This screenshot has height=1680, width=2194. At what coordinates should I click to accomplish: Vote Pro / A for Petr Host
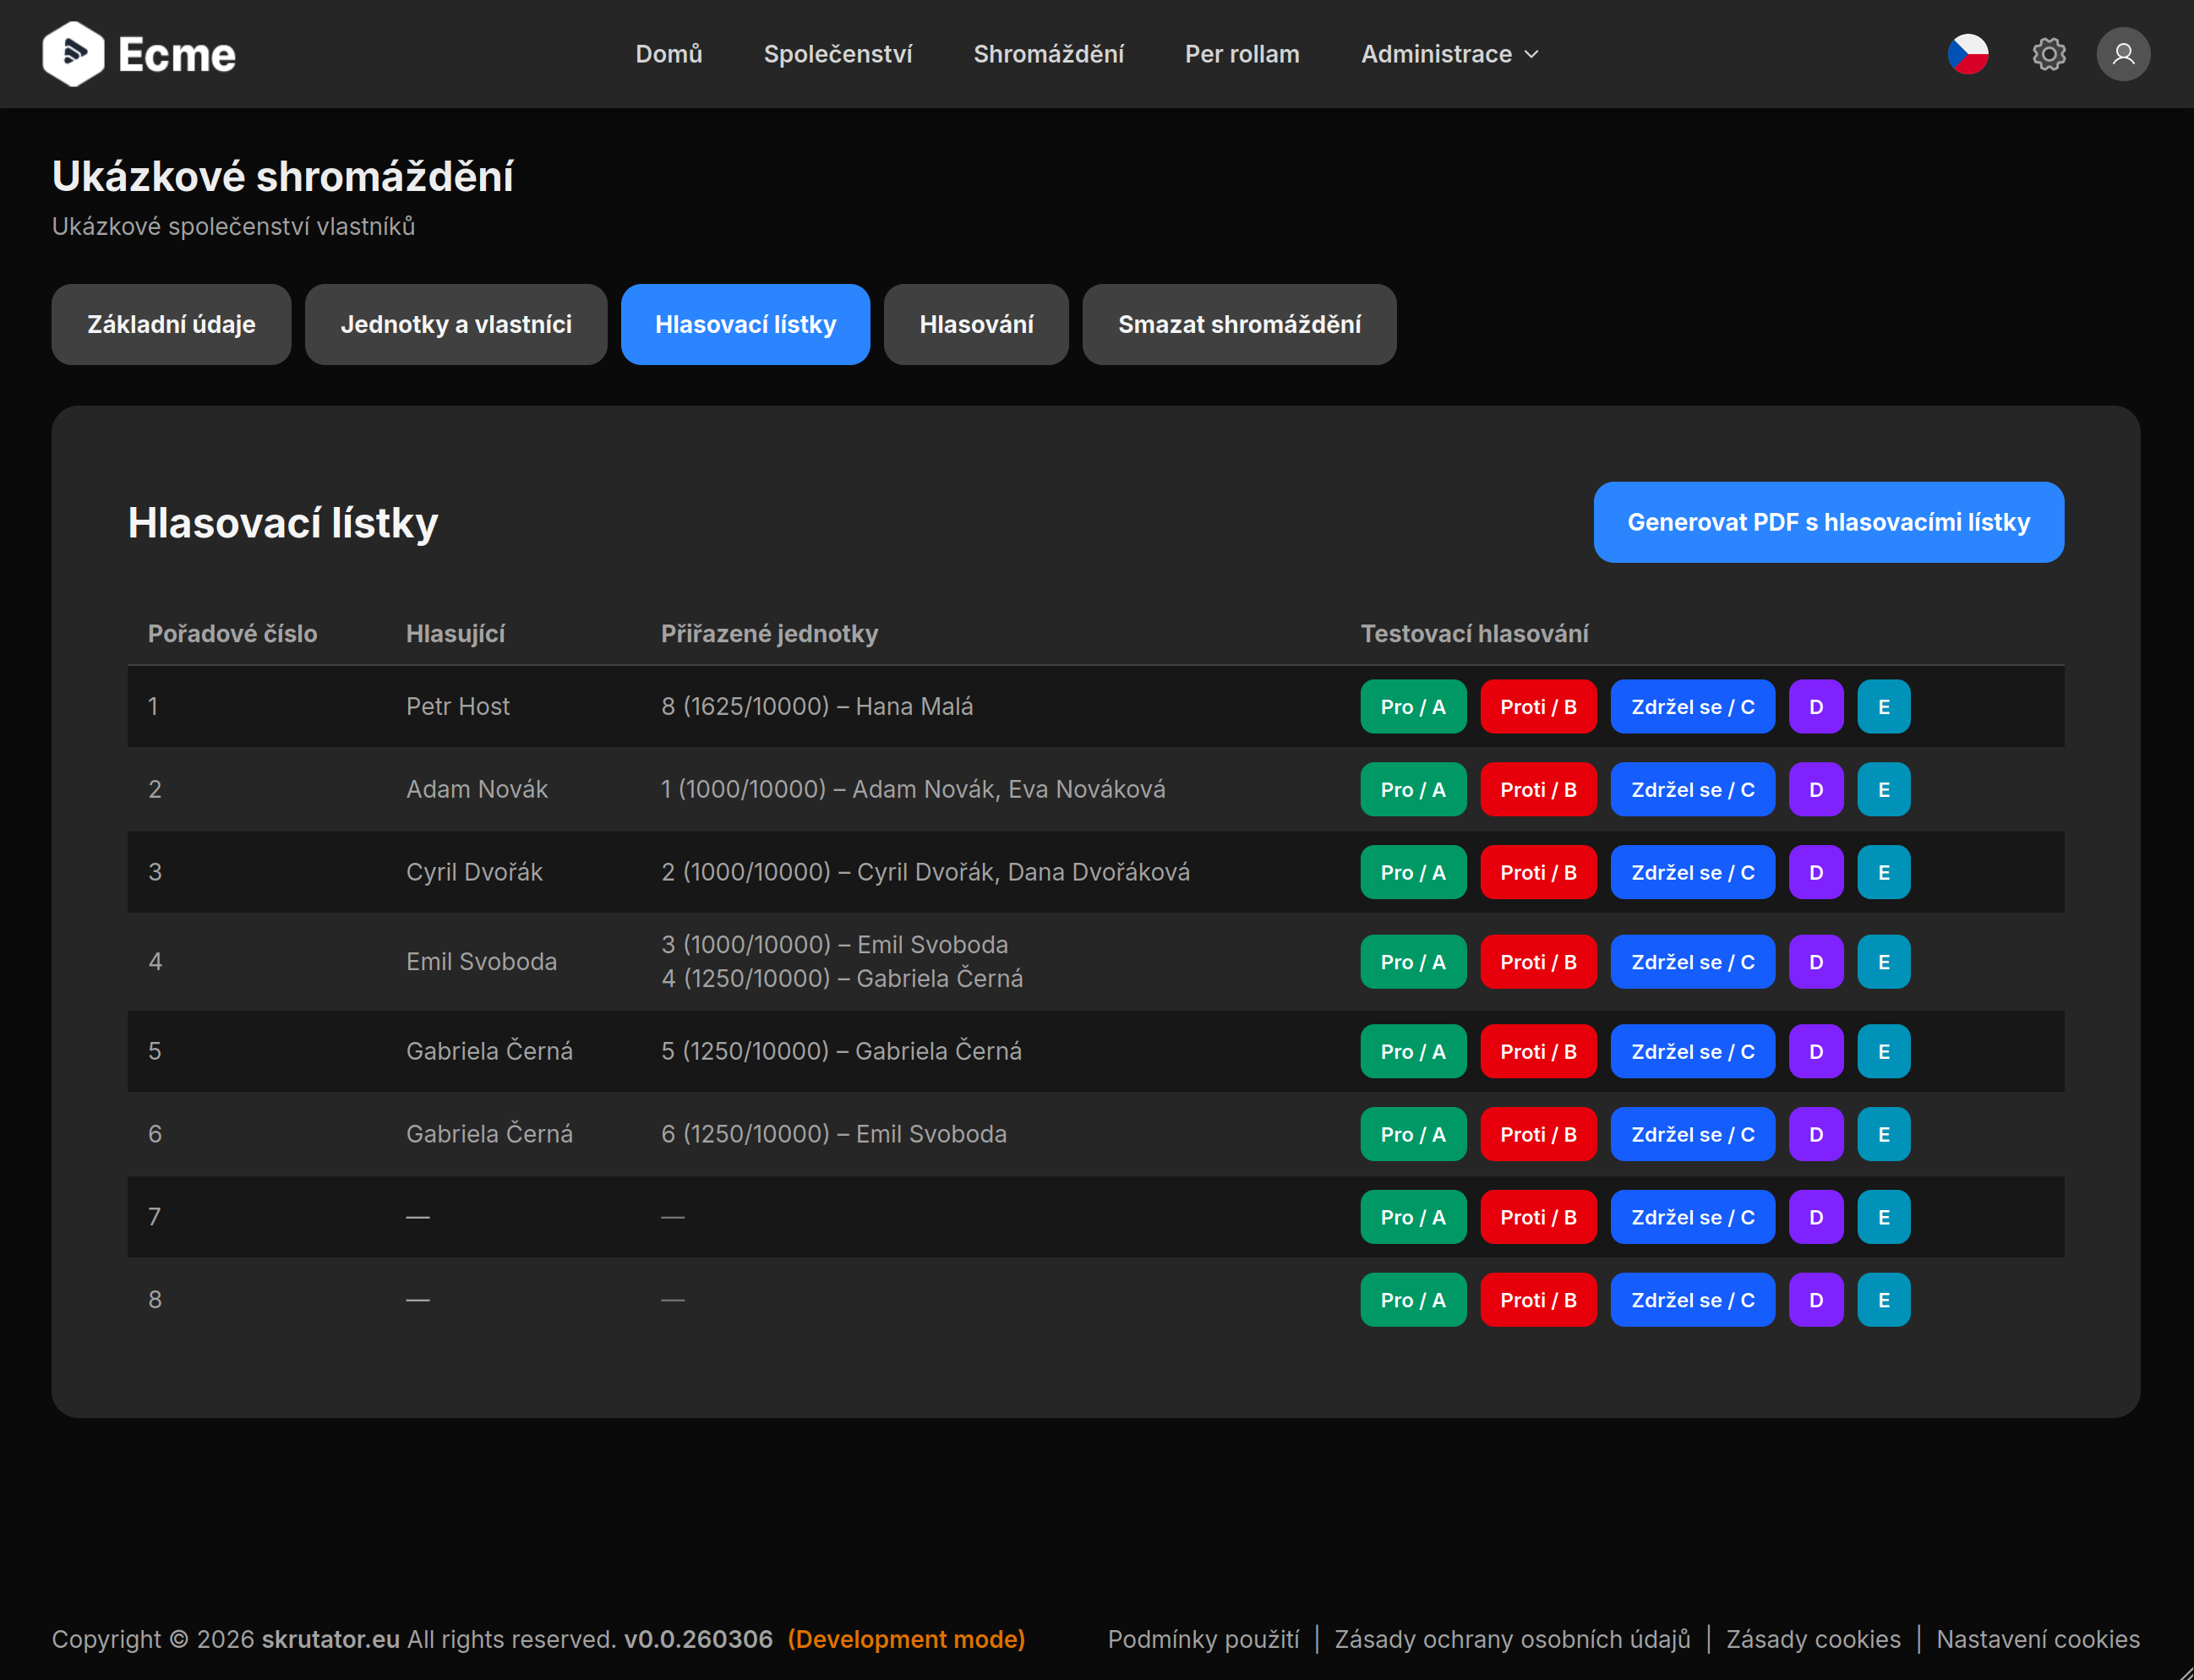[x=1413, y=707]
